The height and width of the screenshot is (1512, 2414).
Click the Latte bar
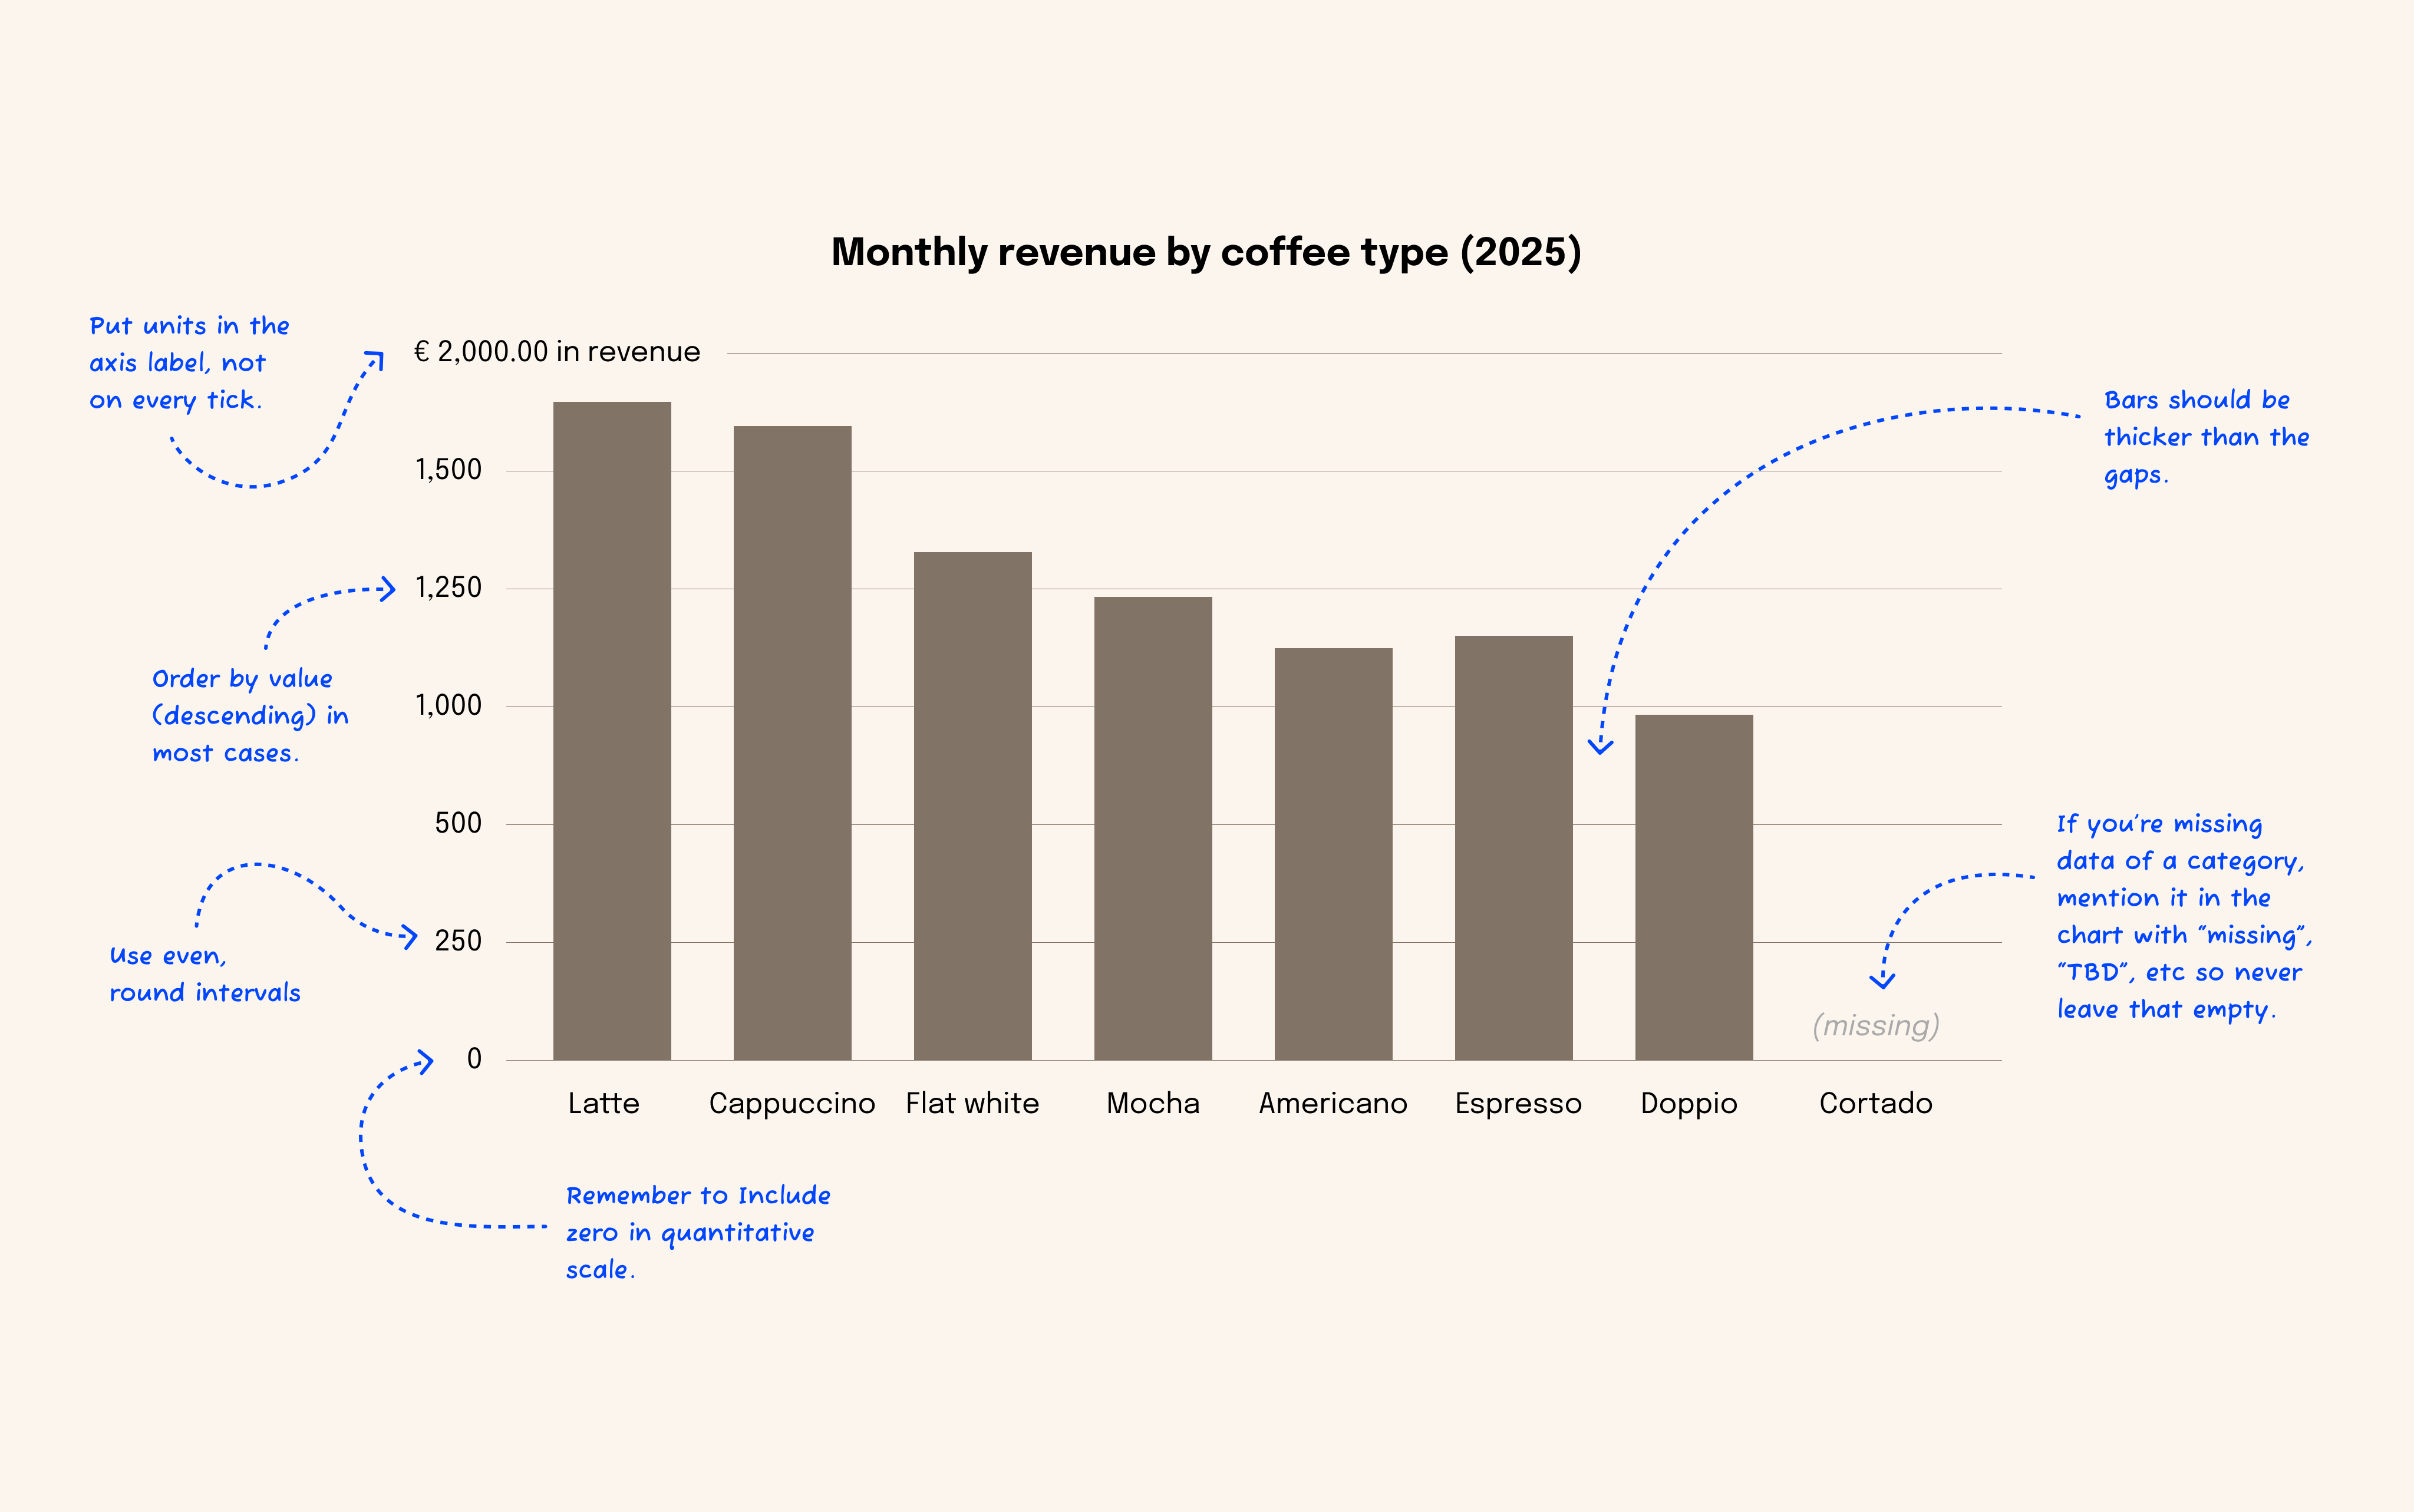[612, 730]
